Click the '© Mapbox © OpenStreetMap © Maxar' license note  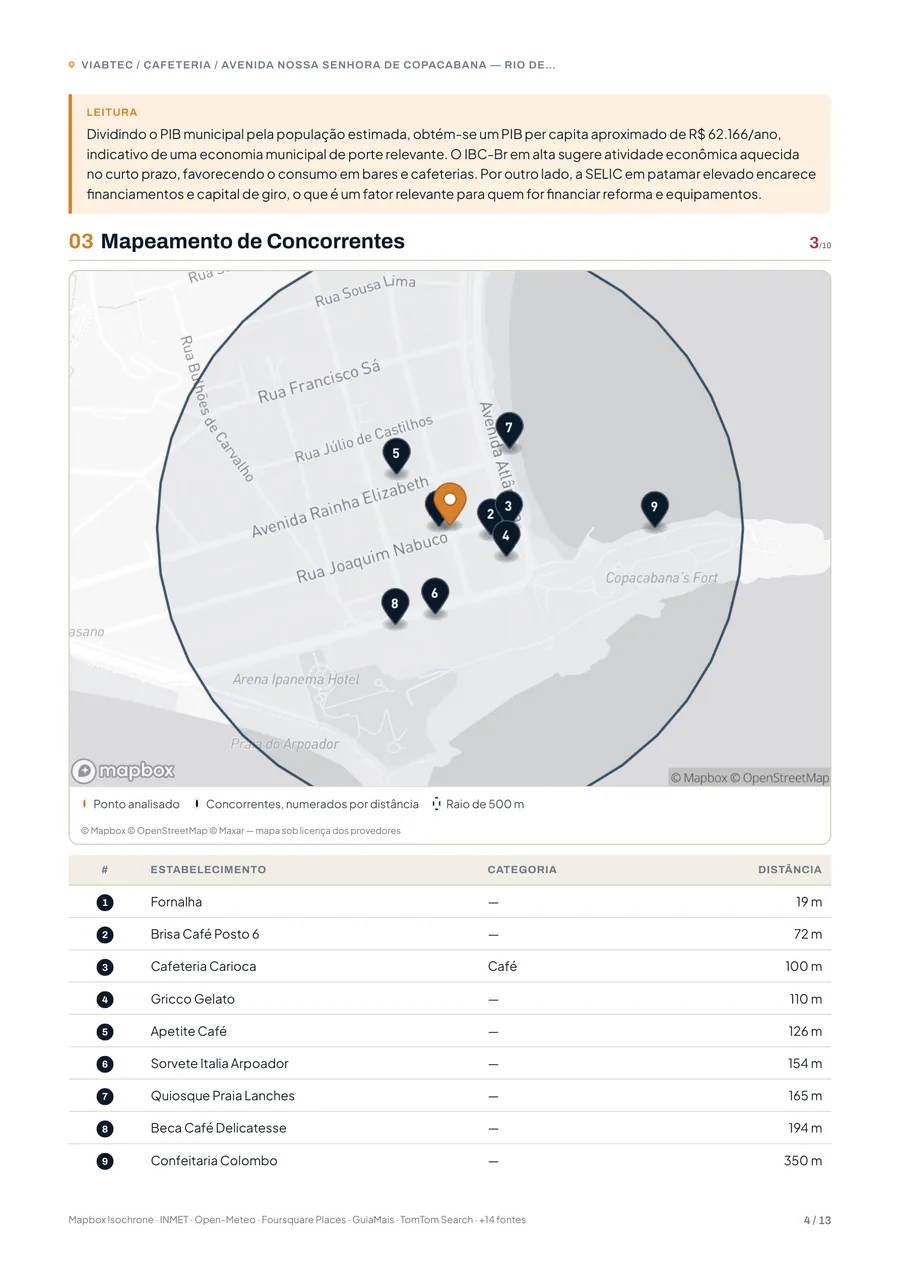point(241,831)
